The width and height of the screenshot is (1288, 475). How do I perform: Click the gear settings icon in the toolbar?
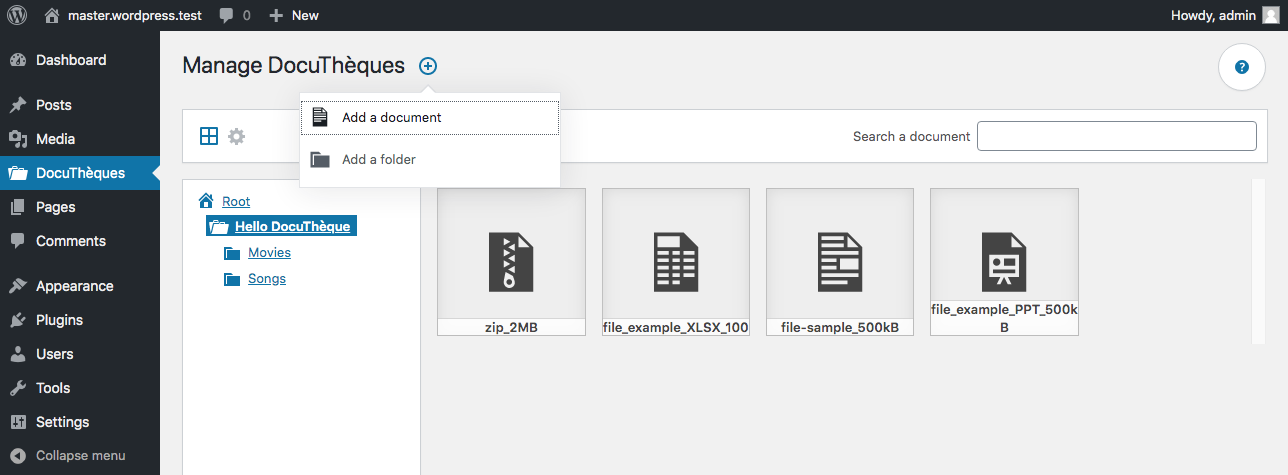click(237, 136)
